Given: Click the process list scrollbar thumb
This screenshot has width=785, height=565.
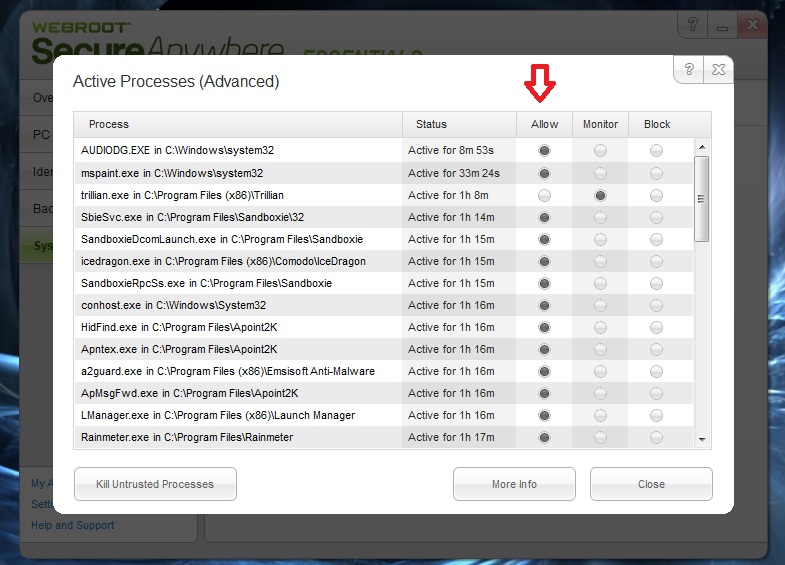Looking at the screenshot, I should (x=702, y=199).
